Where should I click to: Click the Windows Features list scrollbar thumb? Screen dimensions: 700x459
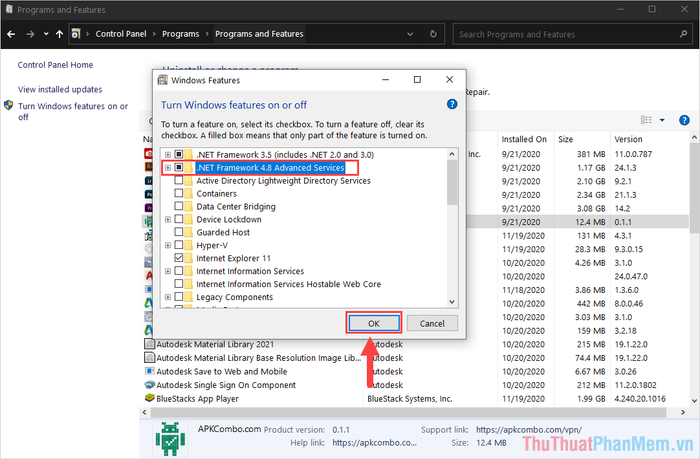[452, 182]
